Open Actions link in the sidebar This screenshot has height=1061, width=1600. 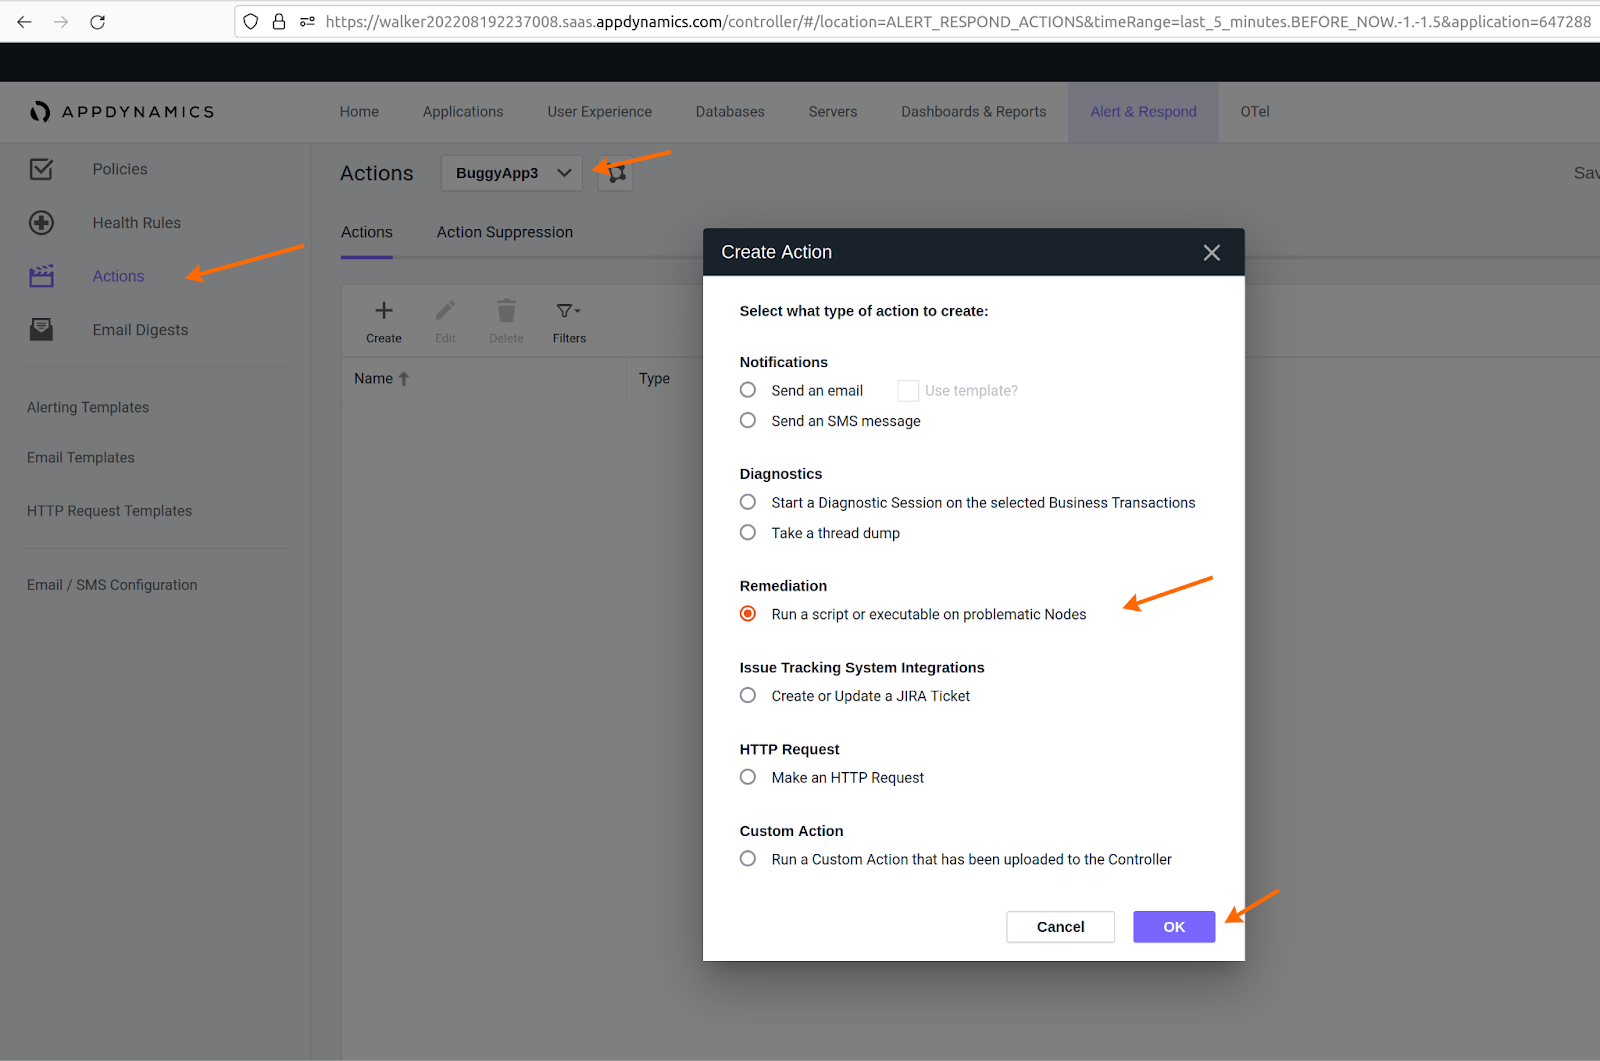119,276
